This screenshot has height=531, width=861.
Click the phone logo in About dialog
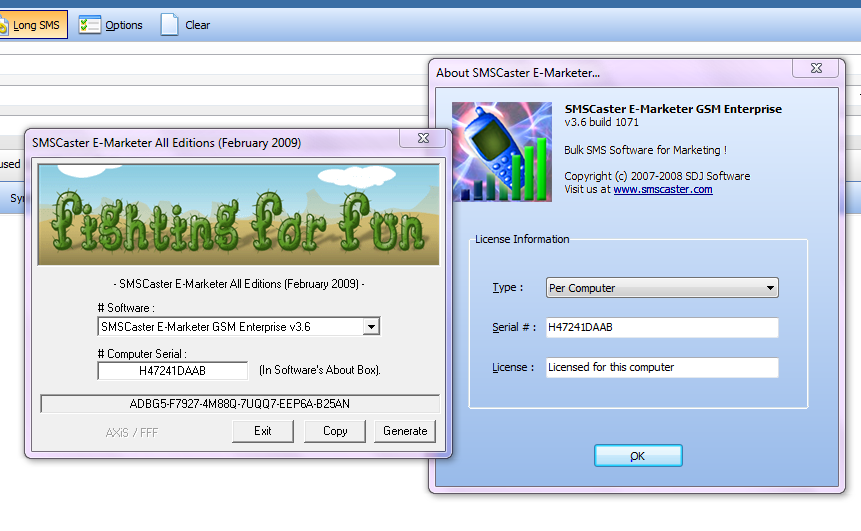click(x=502, y=152)
